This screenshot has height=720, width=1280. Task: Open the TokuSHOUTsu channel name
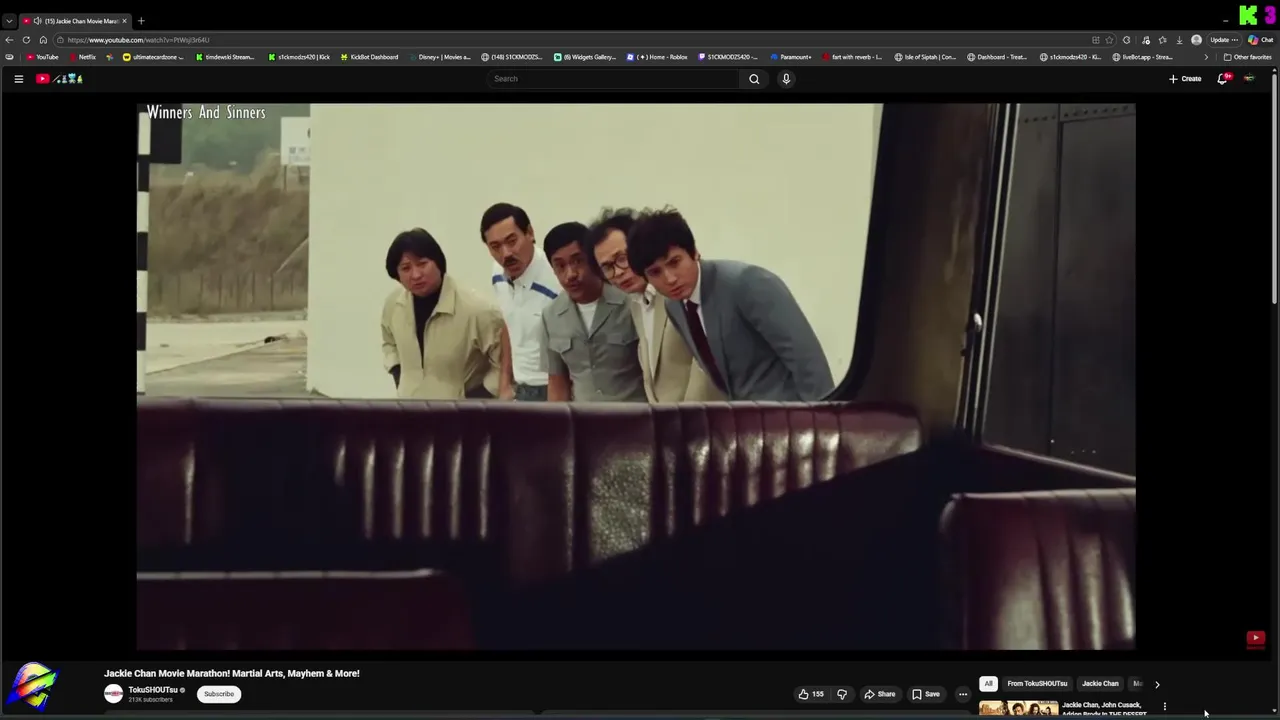pos(152,690)
